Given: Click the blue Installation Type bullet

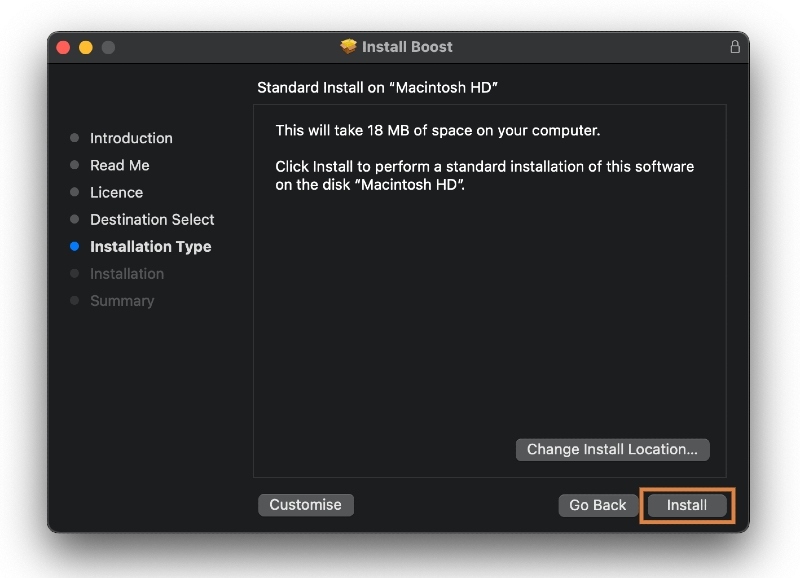Looking at the screenshot, I should click(74, 246).
